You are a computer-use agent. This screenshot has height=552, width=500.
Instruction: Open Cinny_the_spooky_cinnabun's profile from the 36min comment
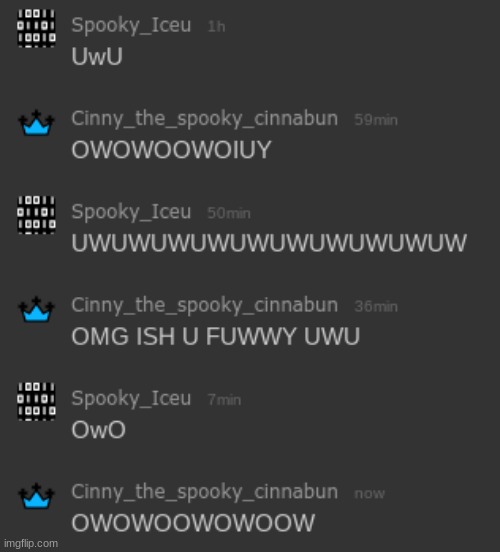point(205,306)
